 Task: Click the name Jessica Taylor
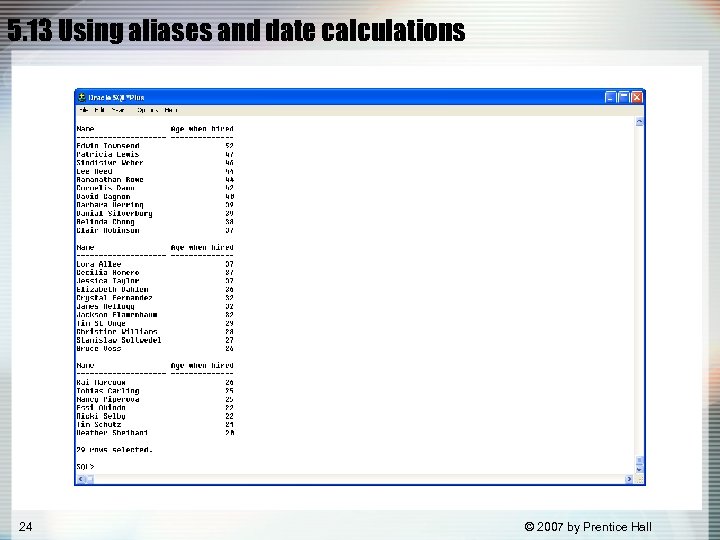point(108,281)
